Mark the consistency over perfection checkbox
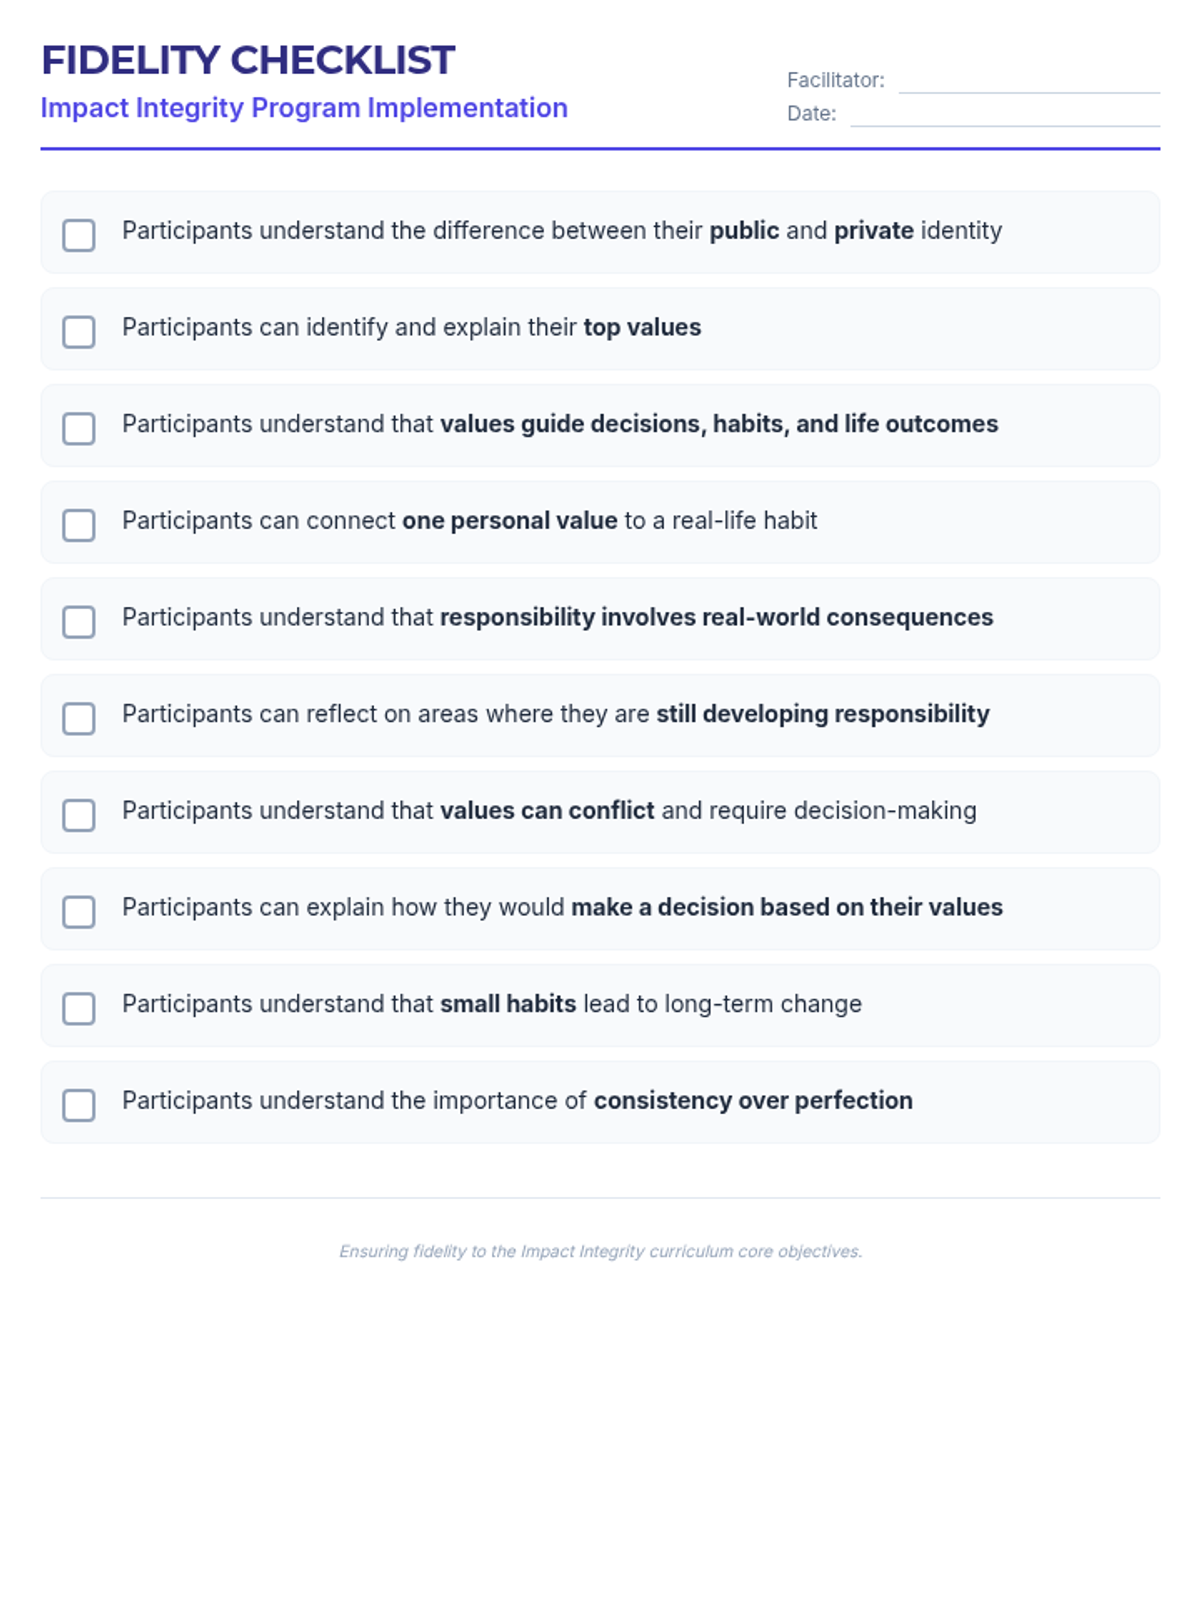1200x1600 pixels. 79,1105
